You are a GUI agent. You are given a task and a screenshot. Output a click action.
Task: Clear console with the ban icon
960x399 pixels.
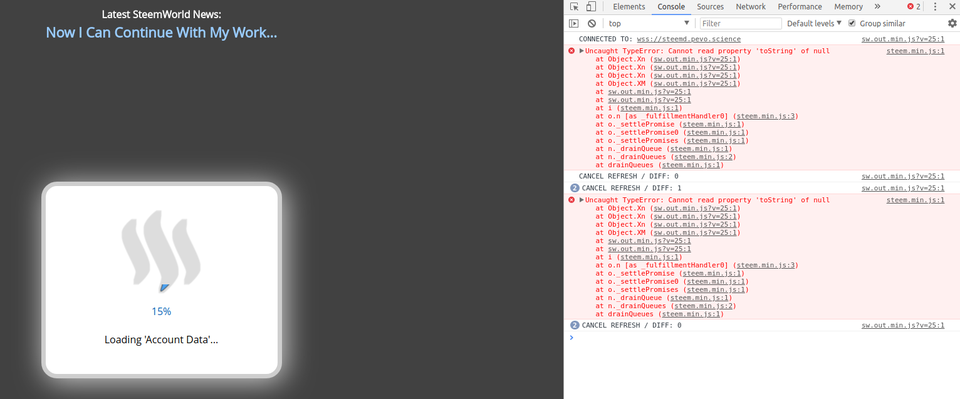[591, 23]
